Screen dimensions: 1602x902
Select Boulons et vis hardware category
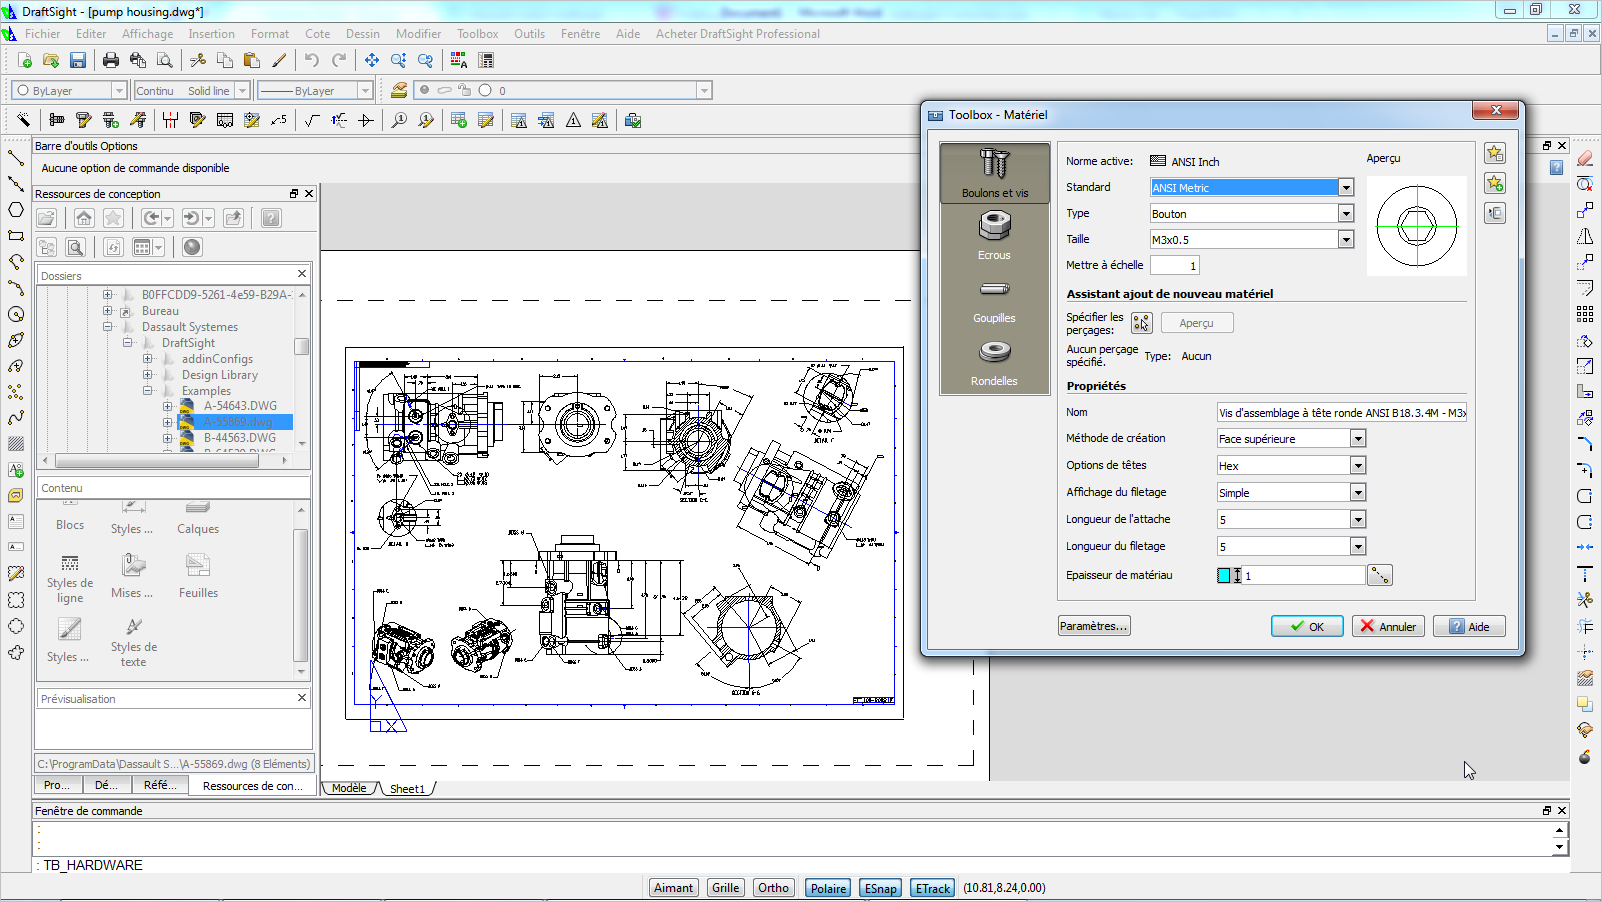click(x=994, y=173)
